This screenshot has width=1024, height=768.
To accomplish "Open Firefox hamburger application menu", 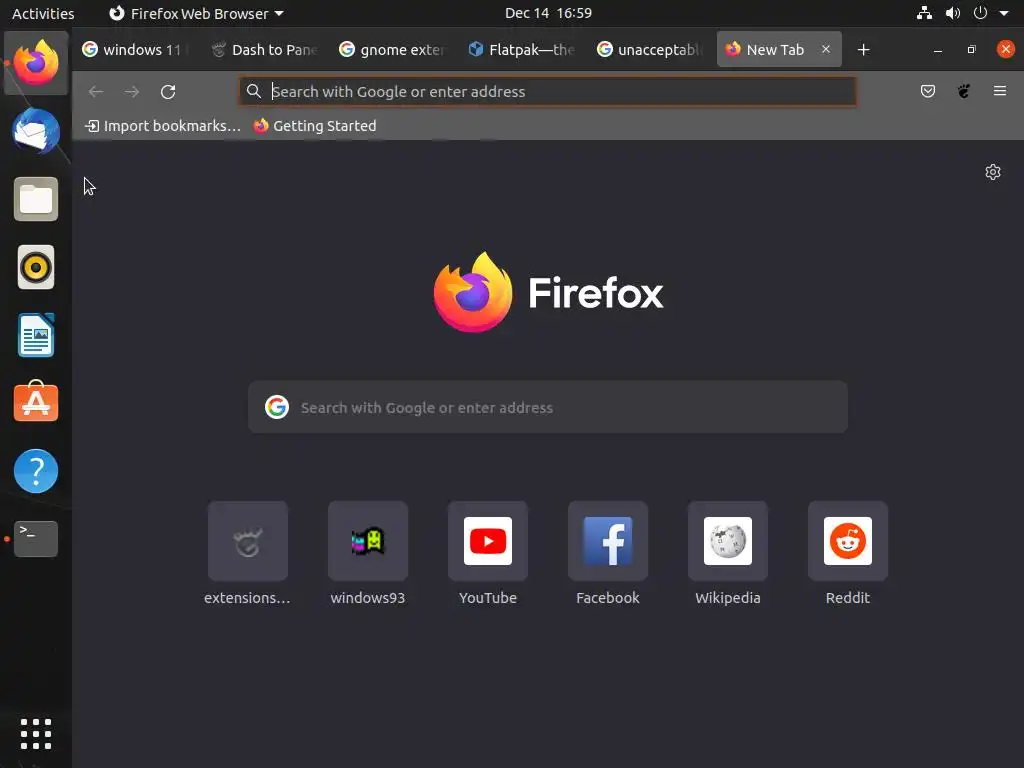I will point(999,91).
